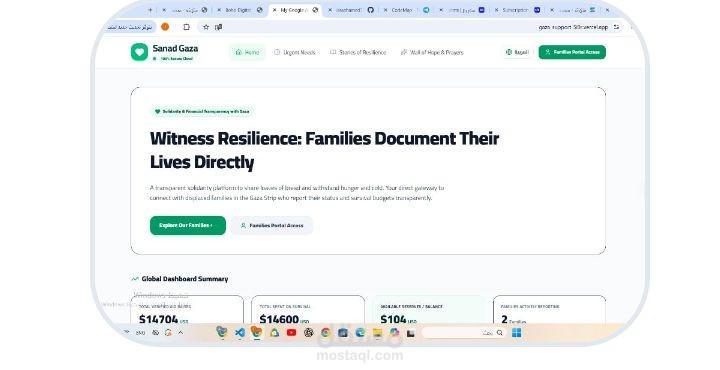
Task: Click the Witness Resilience headline
Action: (x=324, y=150)
